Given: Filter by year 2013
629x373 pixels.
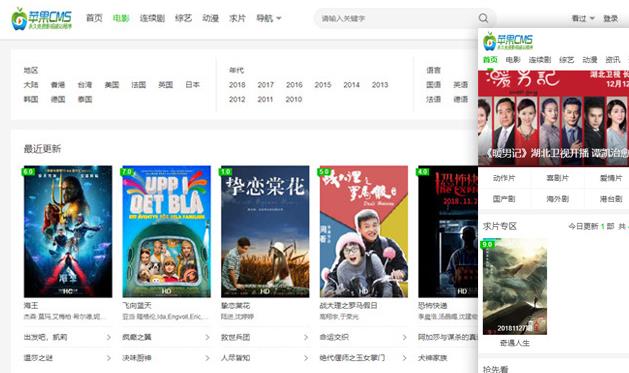Looking at the screenshot, I should click(380, 85).
